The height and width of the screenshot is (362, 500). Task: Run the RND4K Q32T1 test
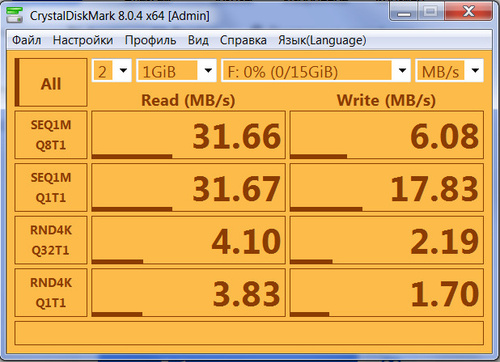click(x=51, y=240)
